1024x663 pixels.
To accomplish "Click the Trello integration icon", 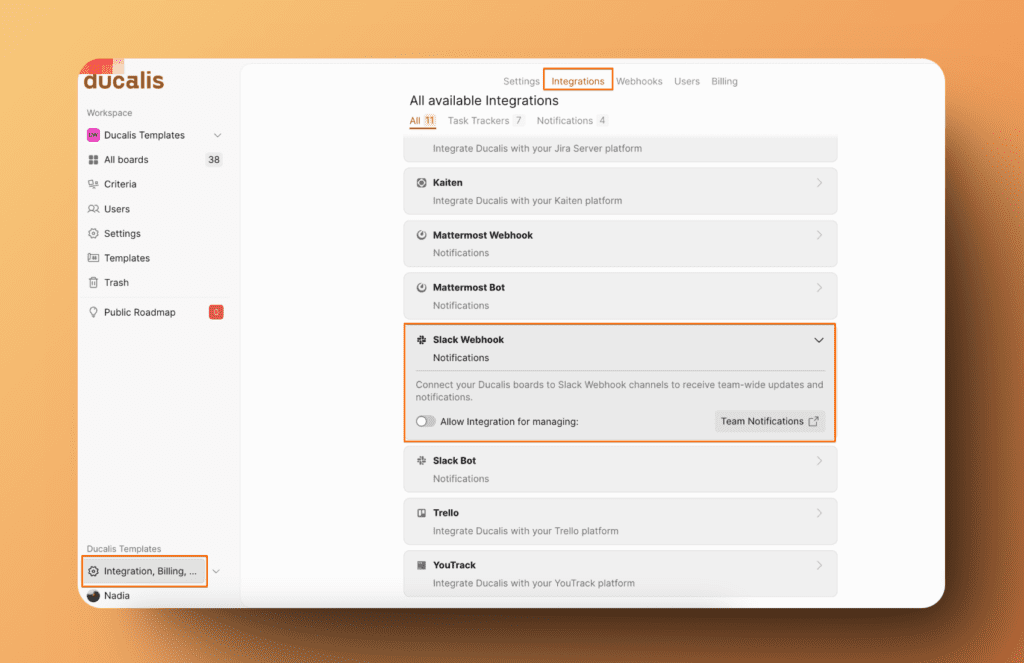I will tap(421, 512).
